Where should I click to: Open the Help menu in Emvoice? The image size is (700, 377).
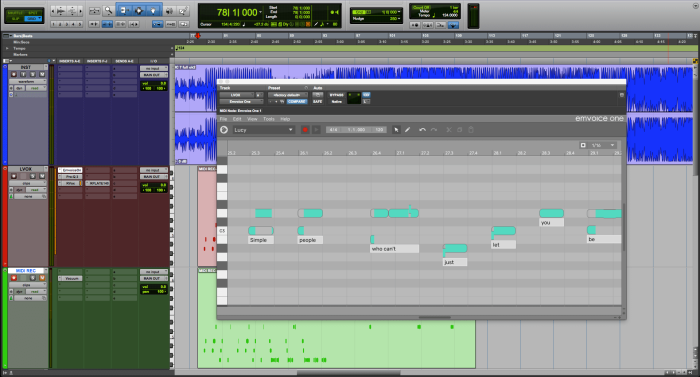coord(285,119)
